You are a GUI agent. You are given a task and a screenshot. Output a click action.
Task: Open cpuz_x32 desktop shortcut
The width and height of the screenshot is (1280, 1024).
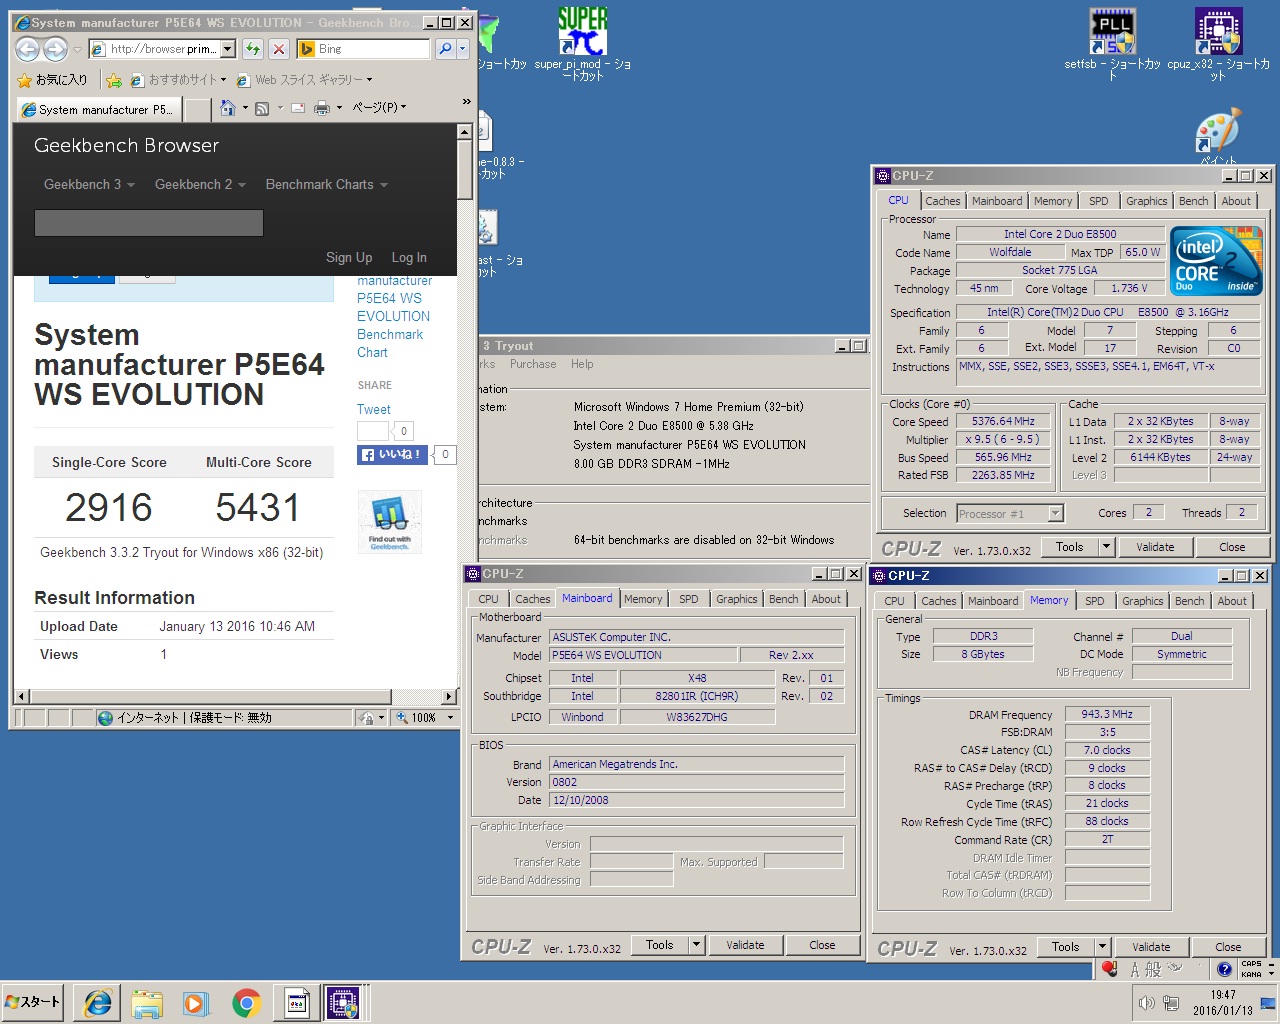point(1218,45)
